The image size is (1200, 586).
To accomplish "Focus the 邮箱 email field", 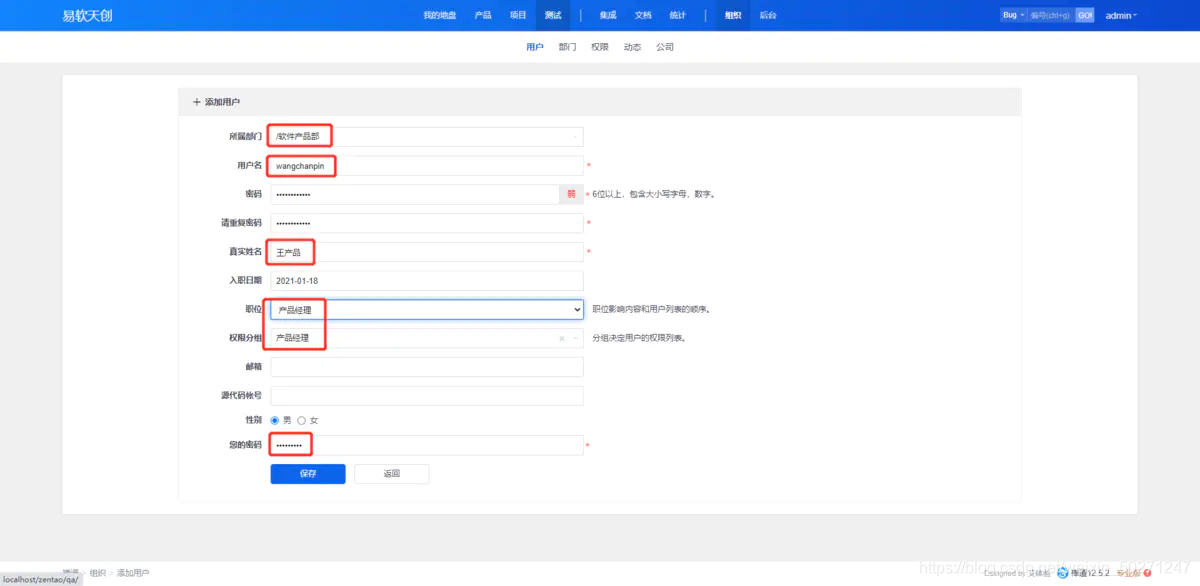I will [427, 367].
